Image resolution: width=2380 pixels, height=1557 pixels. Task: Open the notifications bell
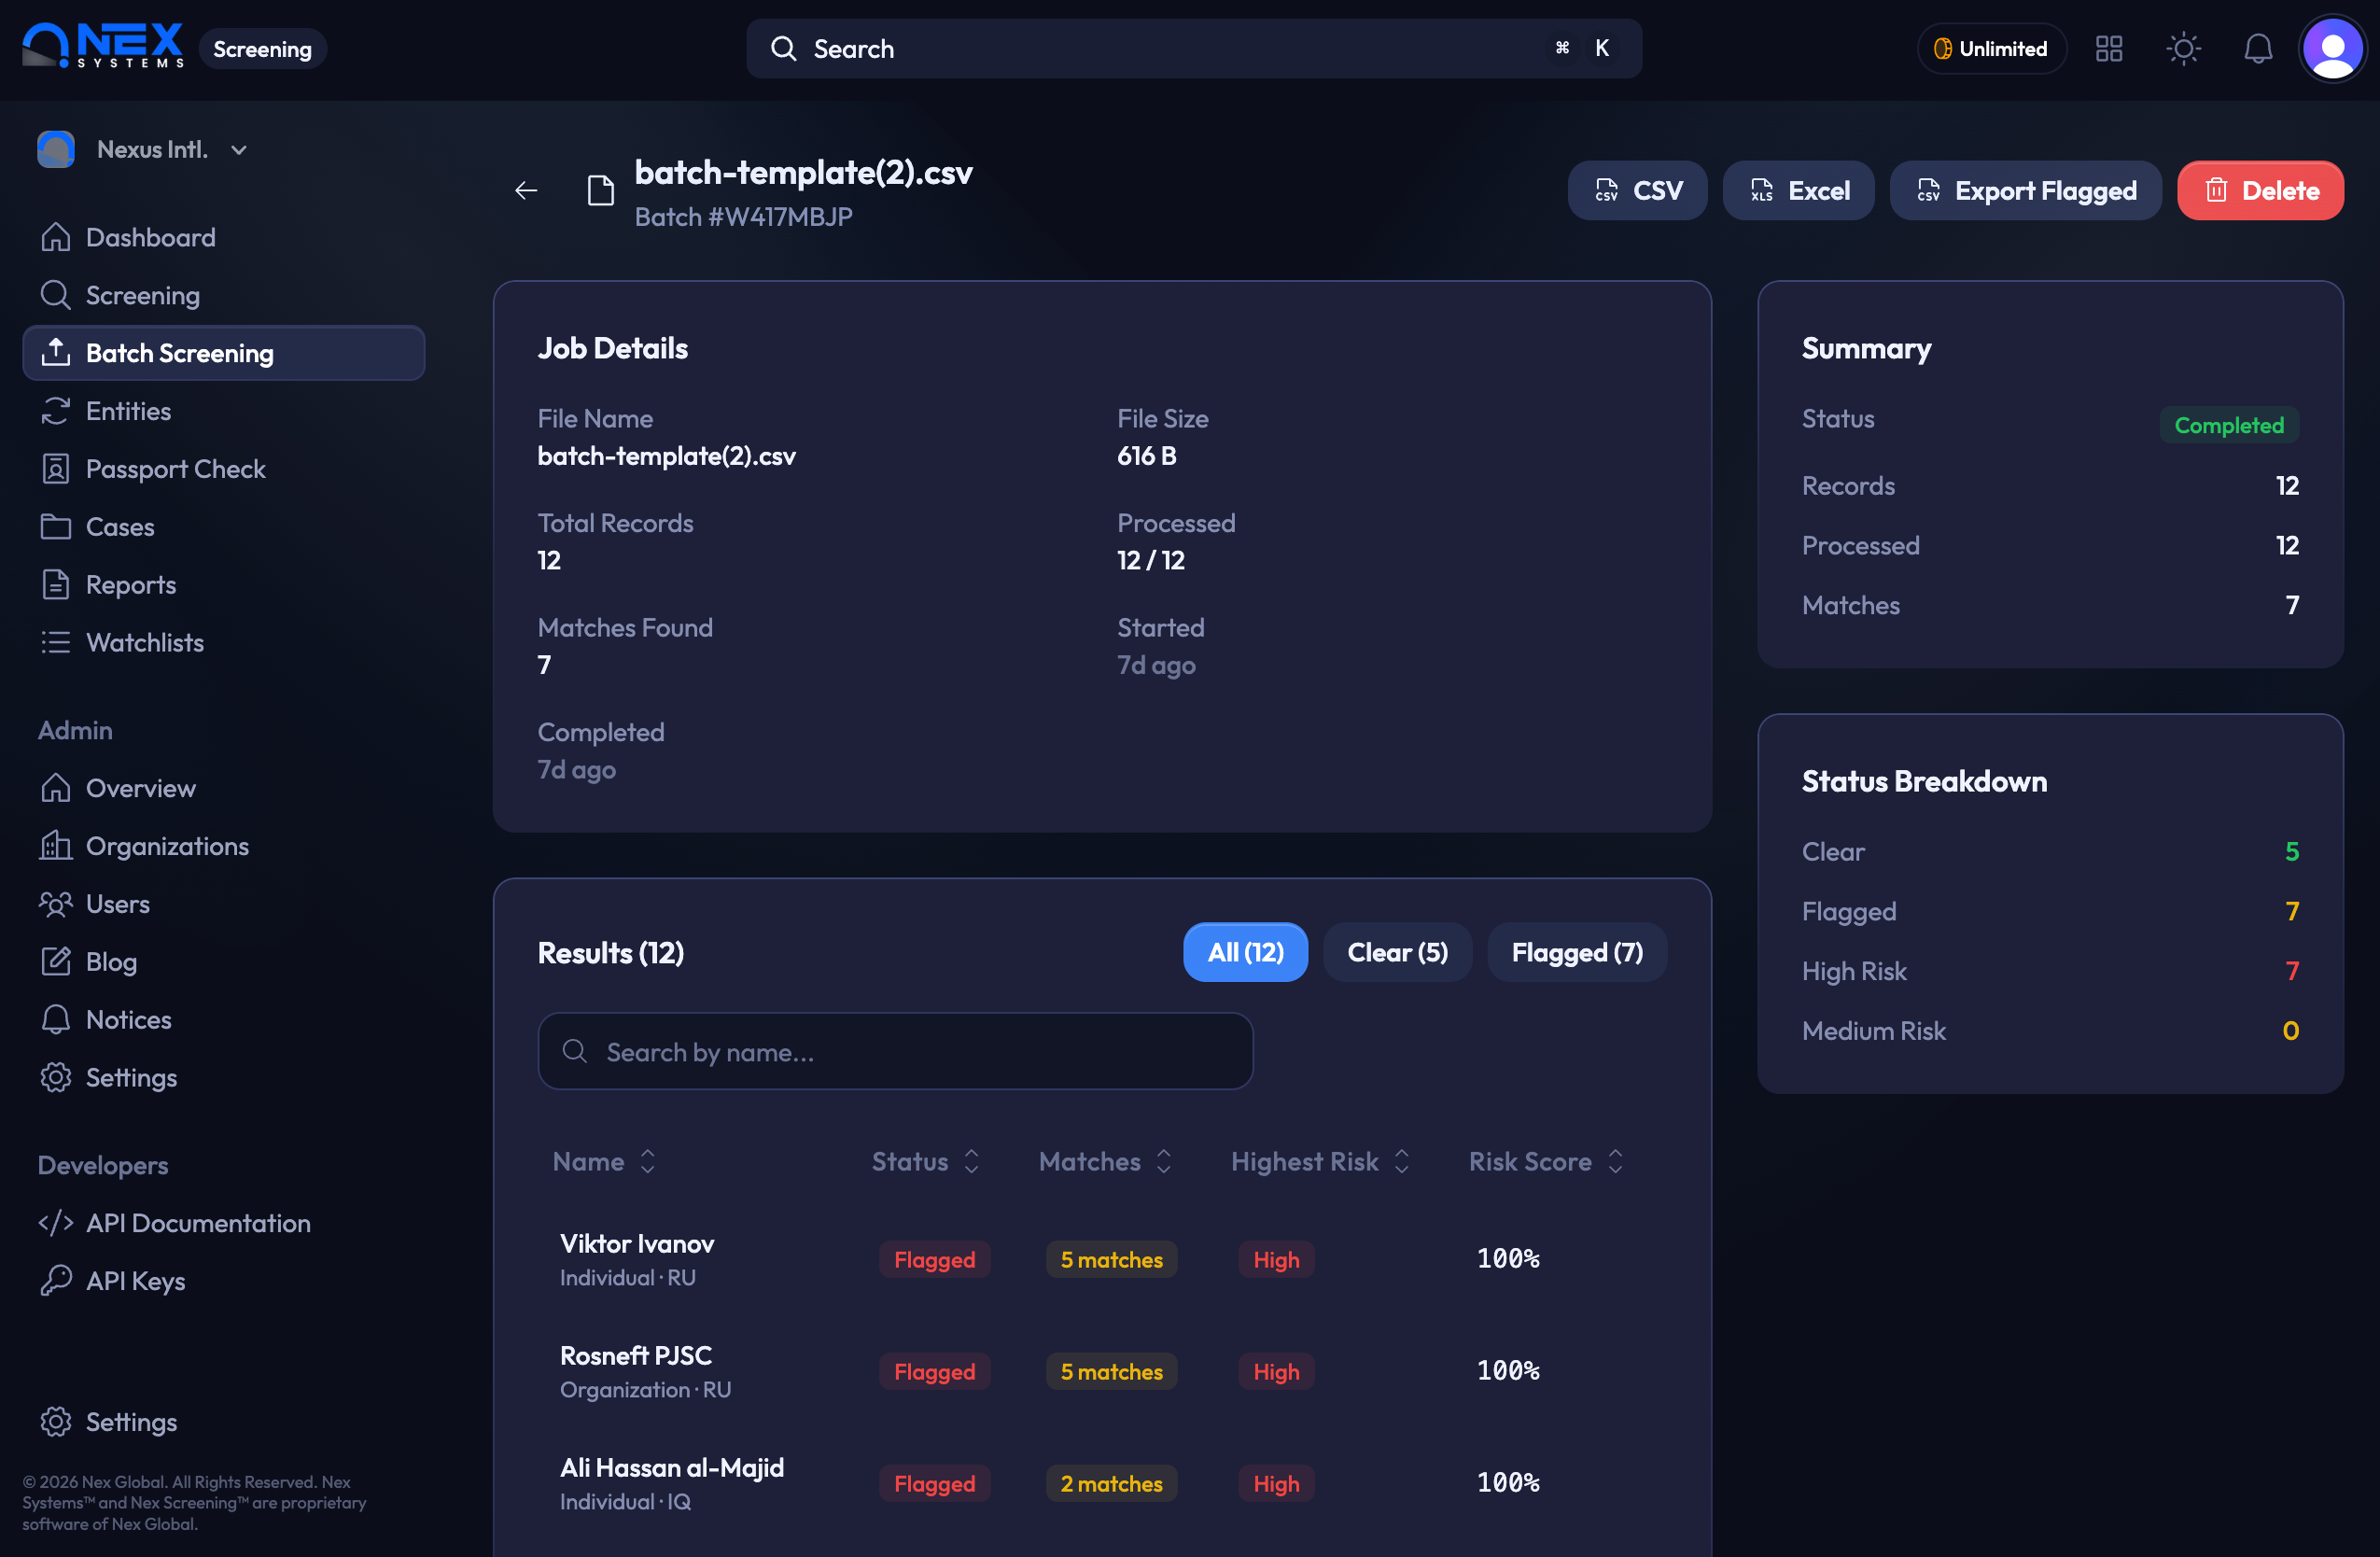(2258, 49)
